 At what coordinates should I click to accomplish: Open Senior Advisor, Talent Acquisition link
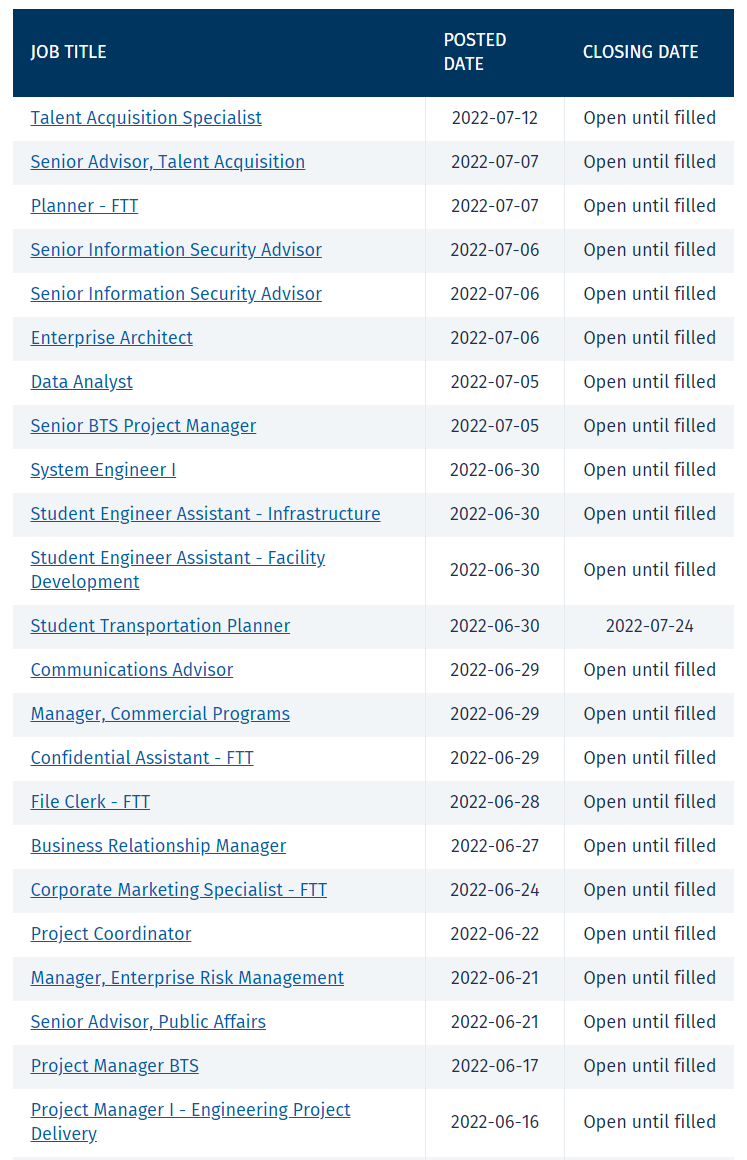coord(167,162)
